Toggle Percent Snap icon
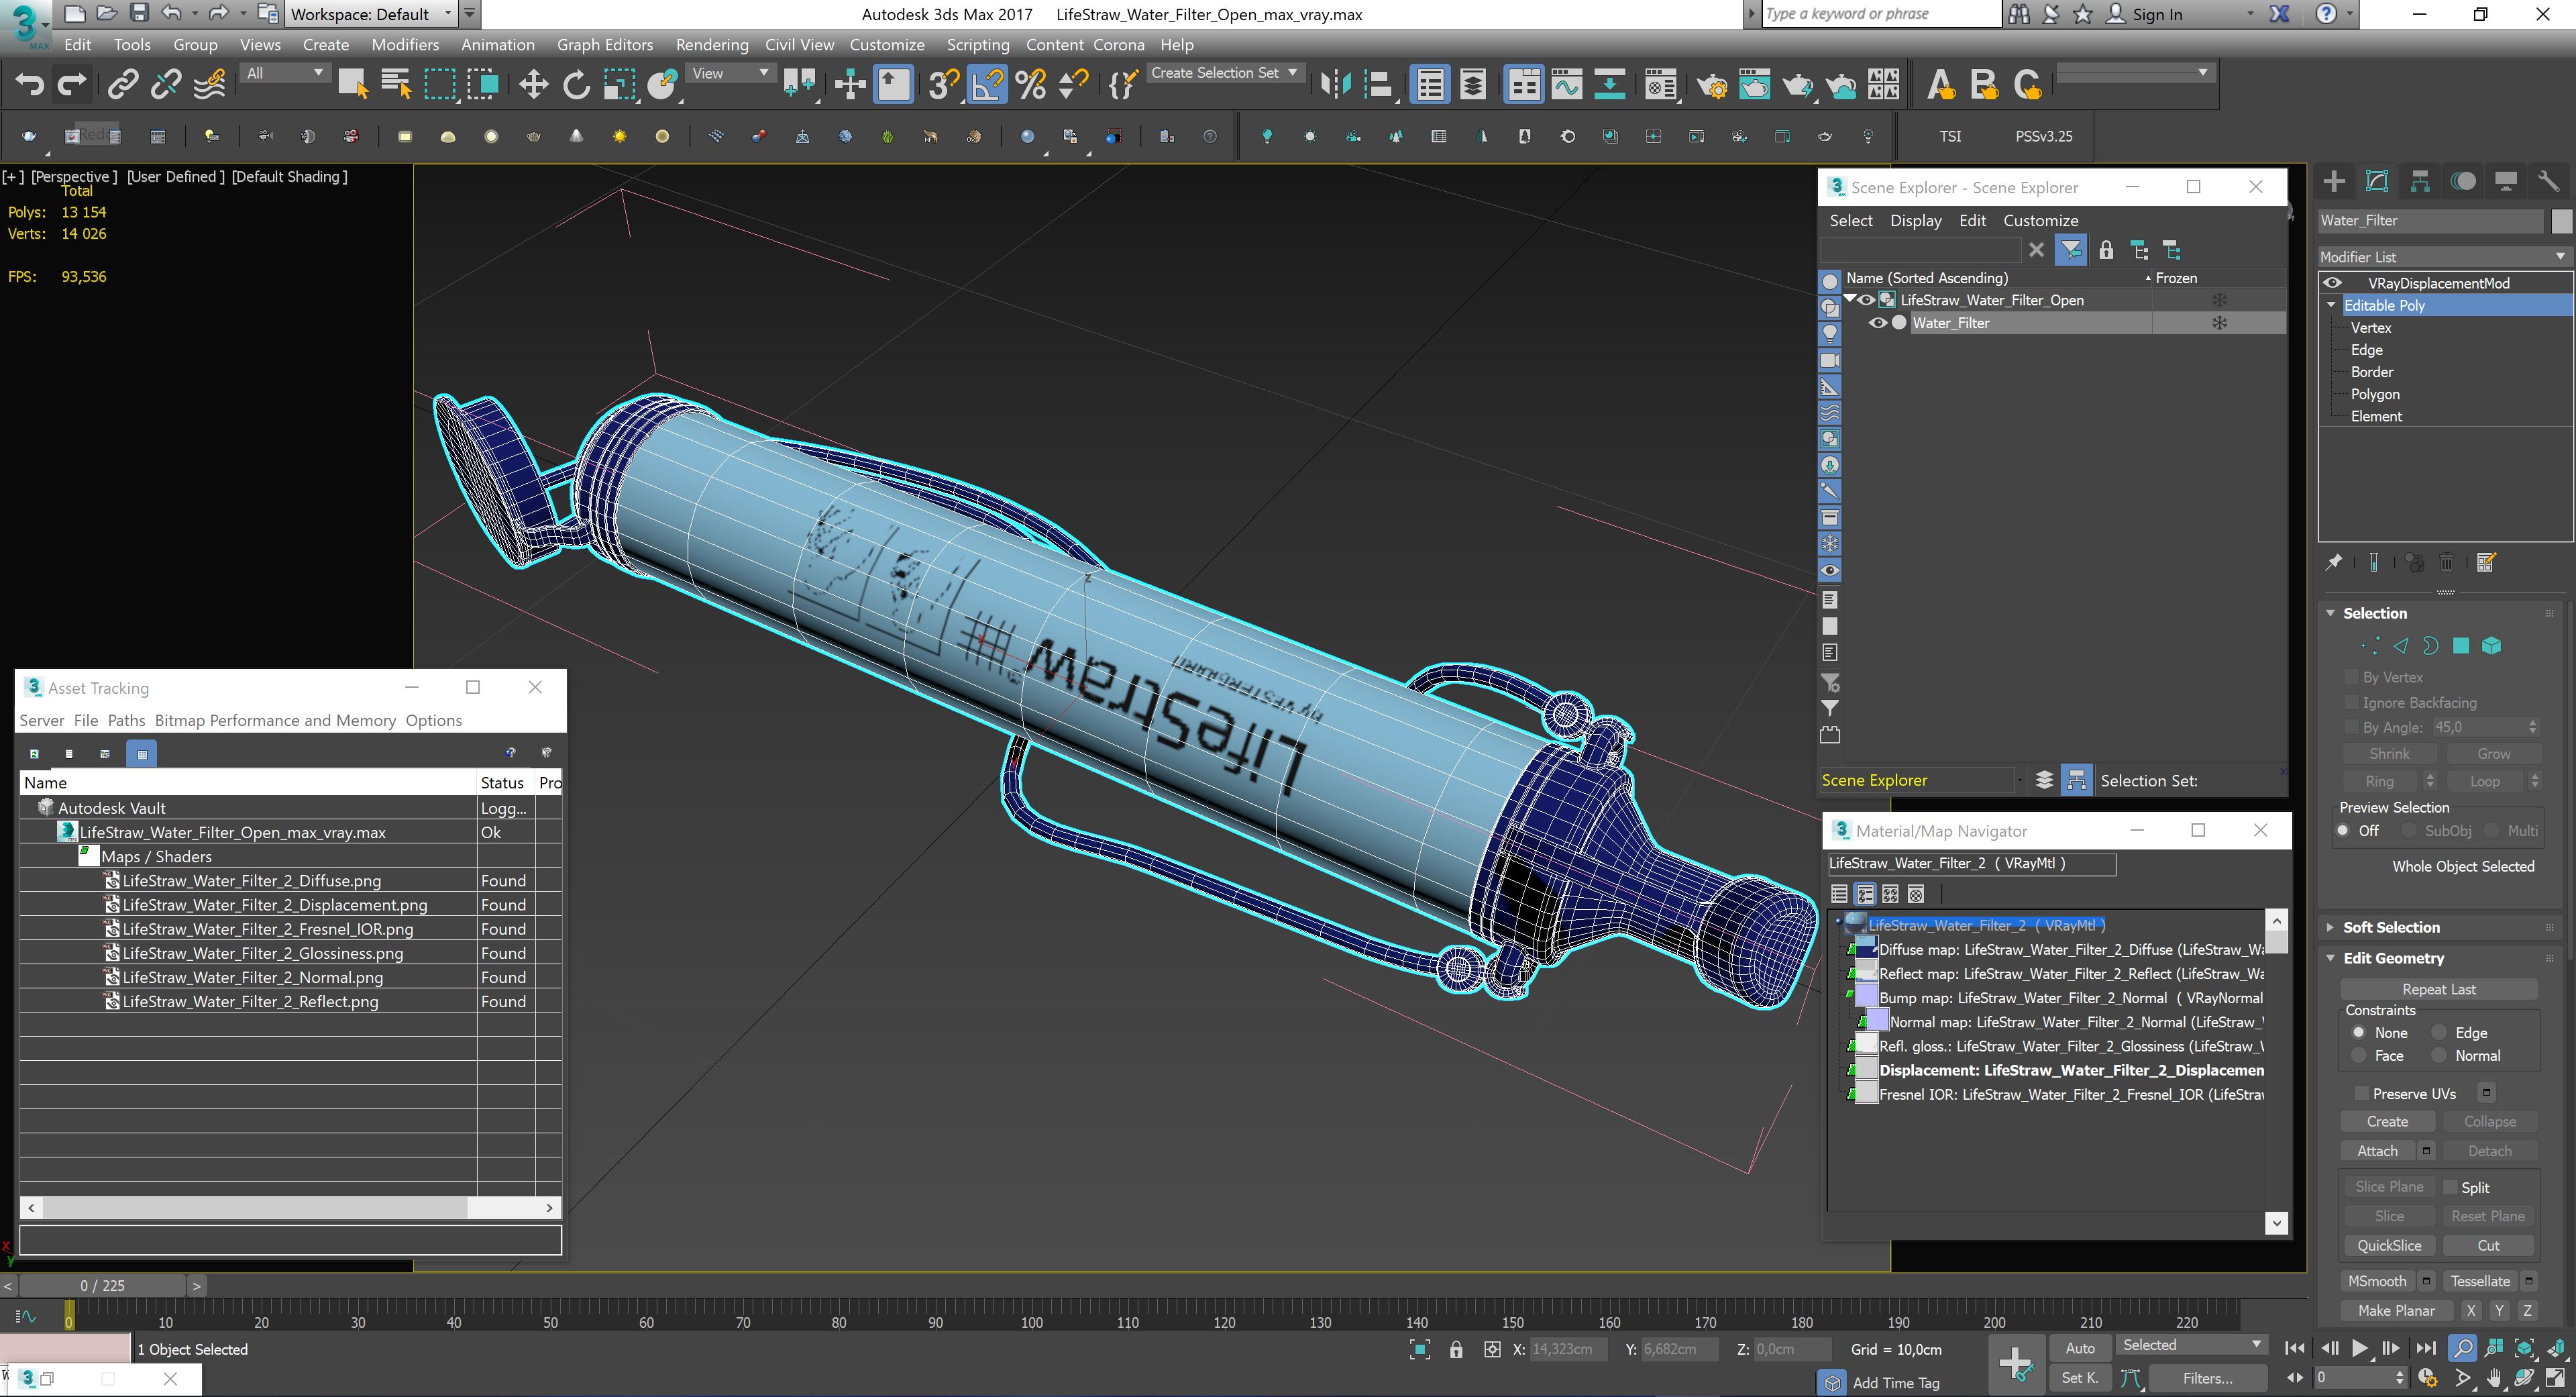 (1030, 84)
